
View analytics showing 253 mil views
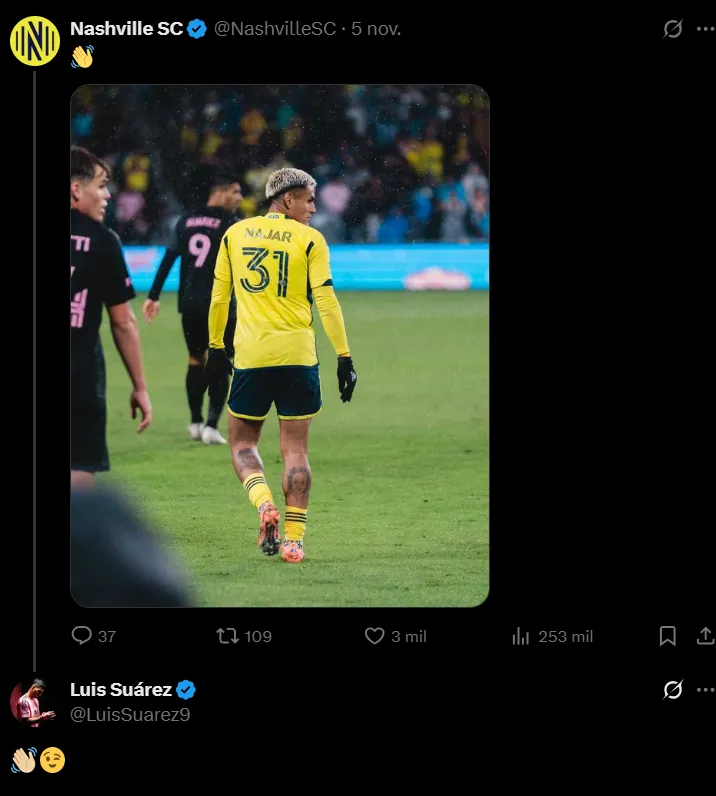point(521,636)
